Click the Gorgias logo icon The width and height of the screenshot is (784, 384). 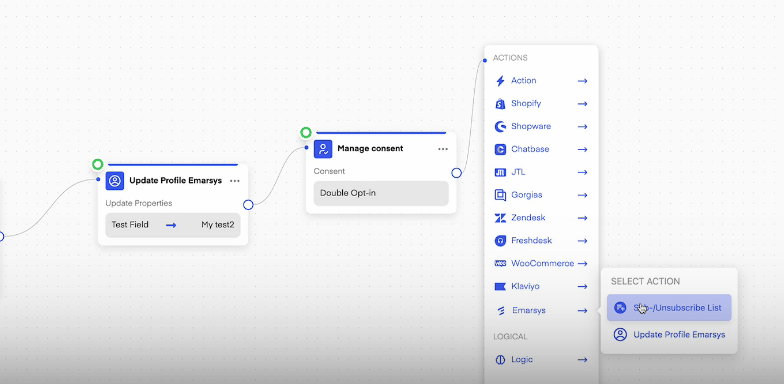[x=500, y=195]
